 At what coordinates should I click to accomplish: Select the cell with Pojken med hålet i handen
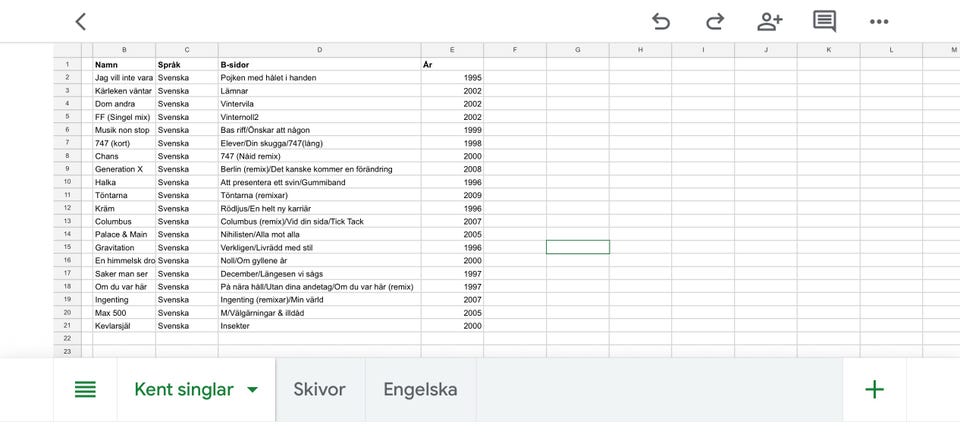pyautogui.click(x=319, y=77)
